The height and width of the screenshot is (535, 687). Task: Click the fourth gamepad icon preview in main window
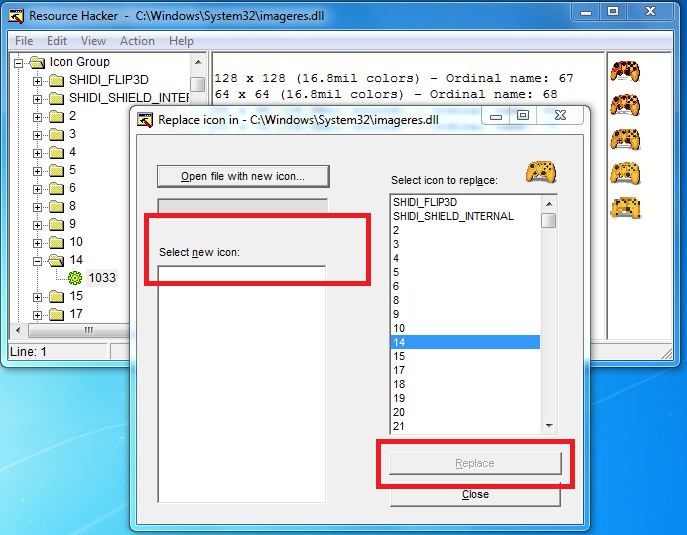click(x=625, y=173)
